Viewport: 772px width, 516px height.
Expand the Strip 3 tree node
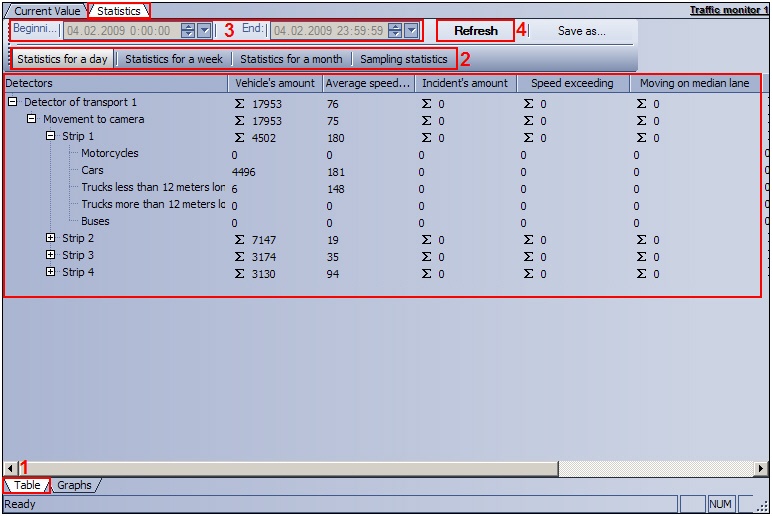point(50,255)
